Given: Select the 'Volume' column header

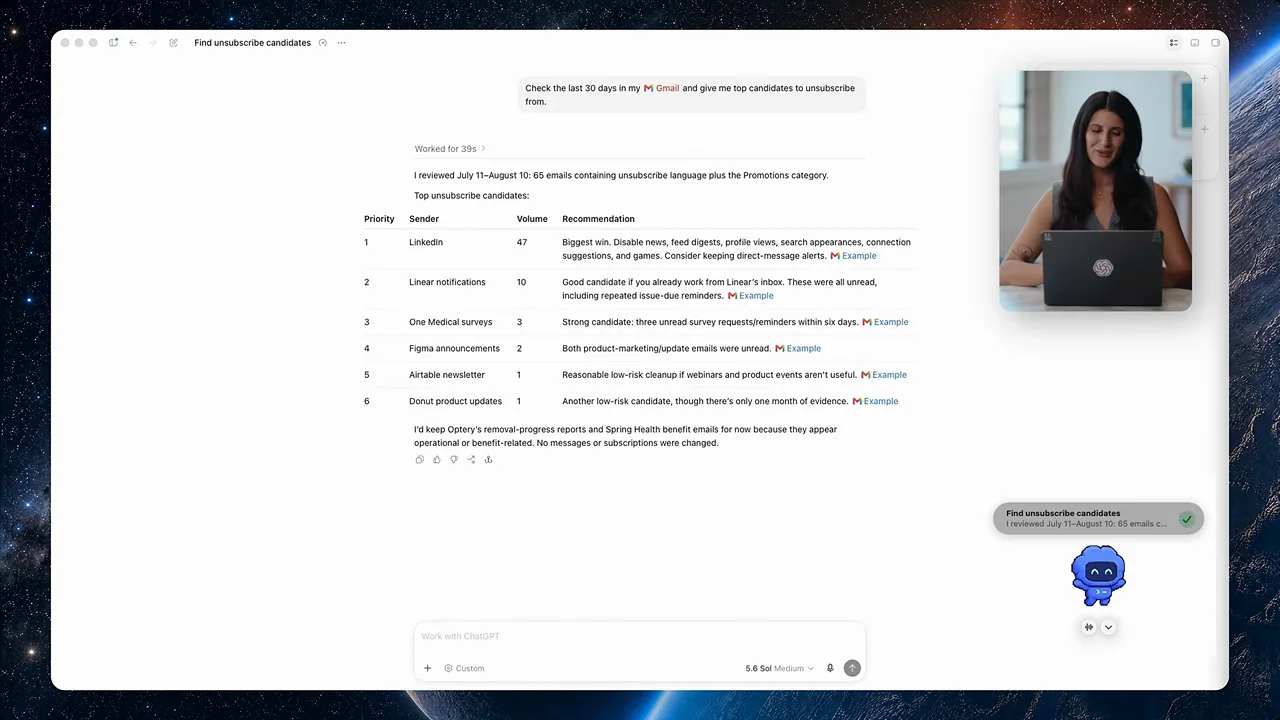Looking at the screenshot, I should tap(532, 219).
